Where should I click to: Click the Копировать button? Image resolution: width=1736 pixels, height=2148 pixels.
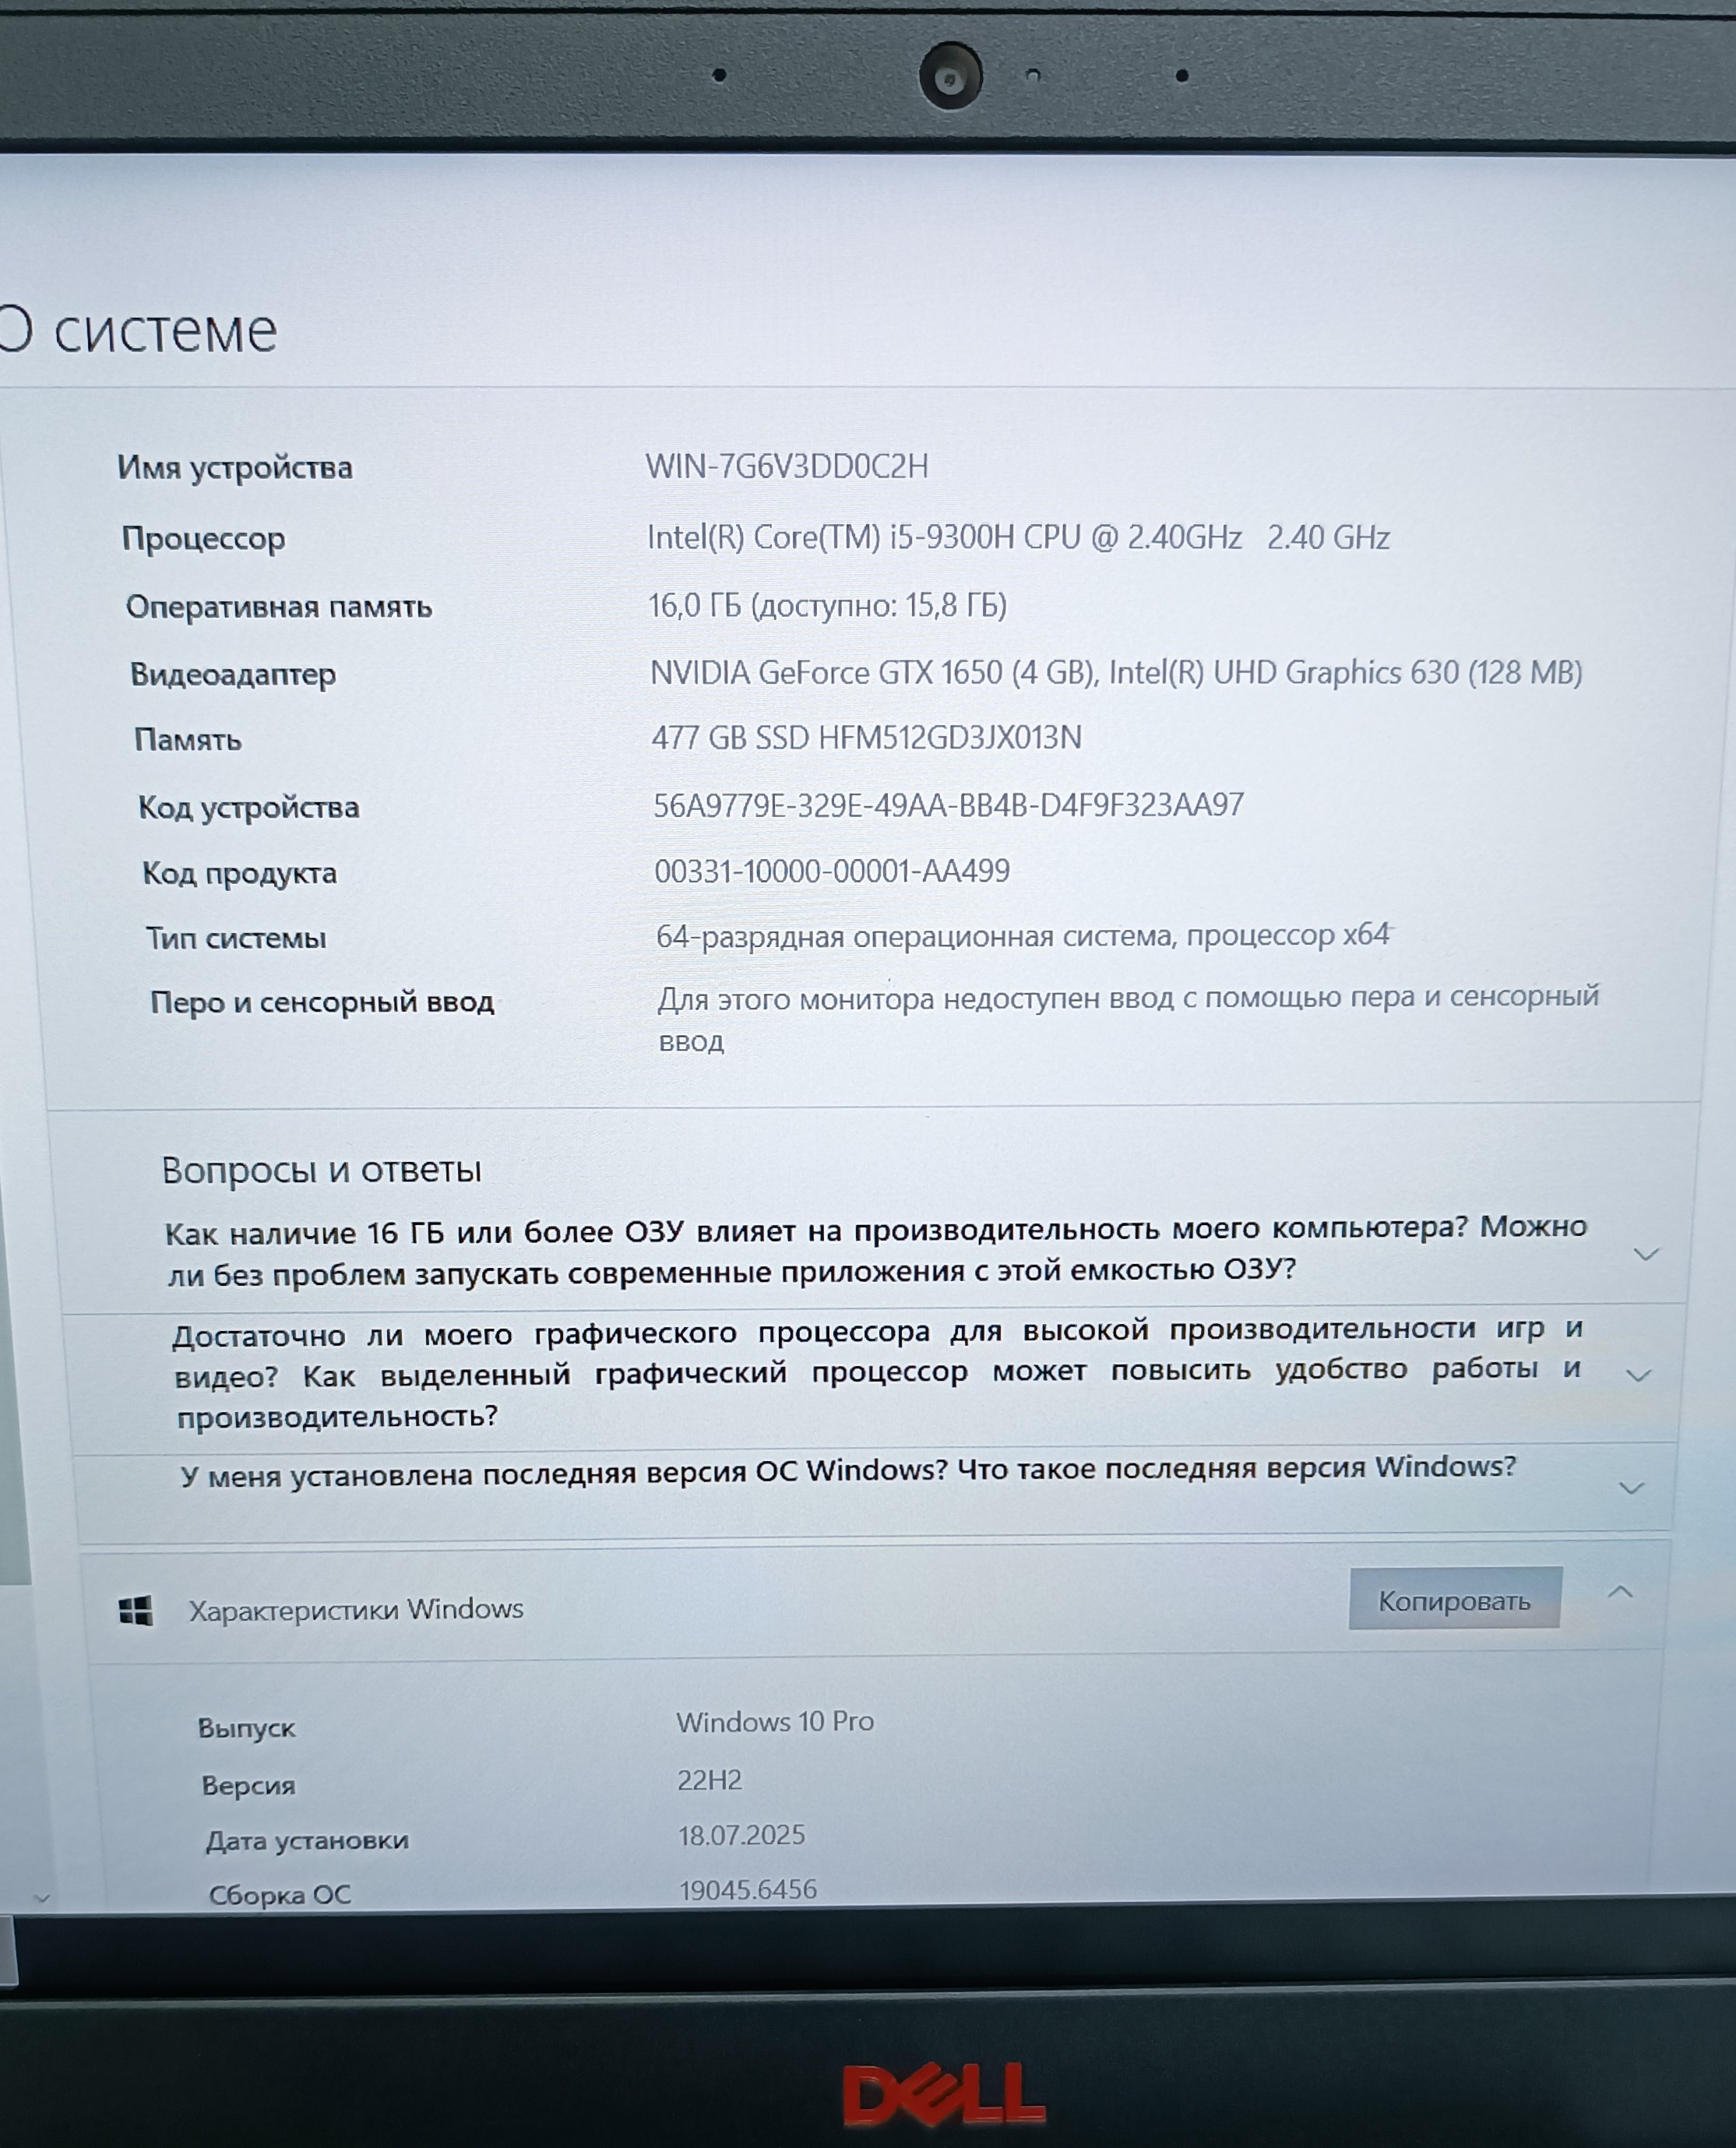(1453, 1601)
